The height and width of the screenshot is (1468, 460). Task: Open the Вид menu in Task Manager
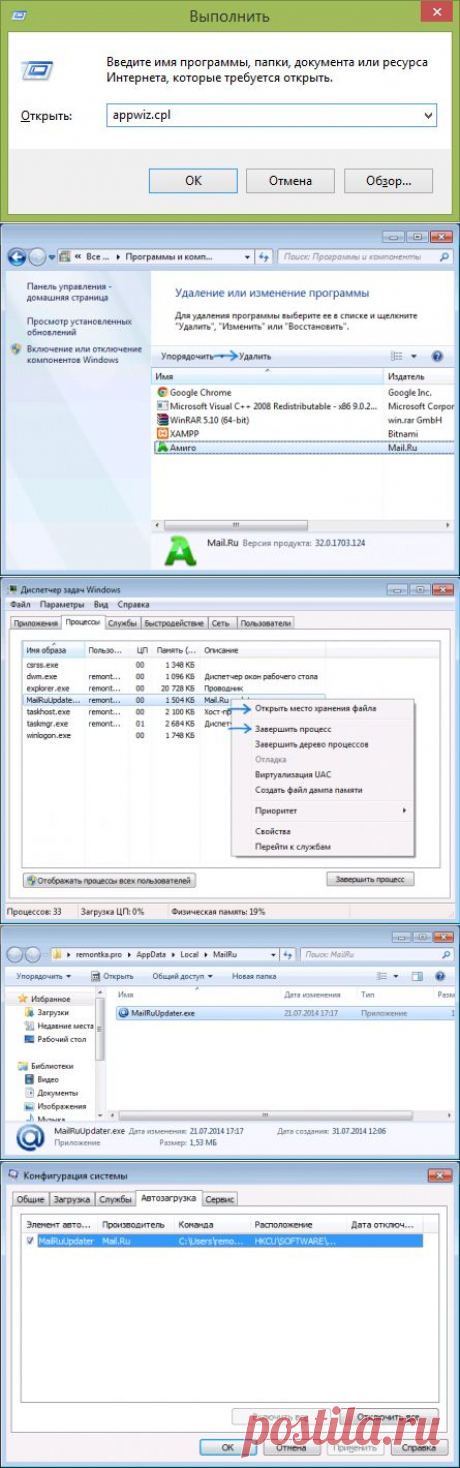click(x=101, y=605)
